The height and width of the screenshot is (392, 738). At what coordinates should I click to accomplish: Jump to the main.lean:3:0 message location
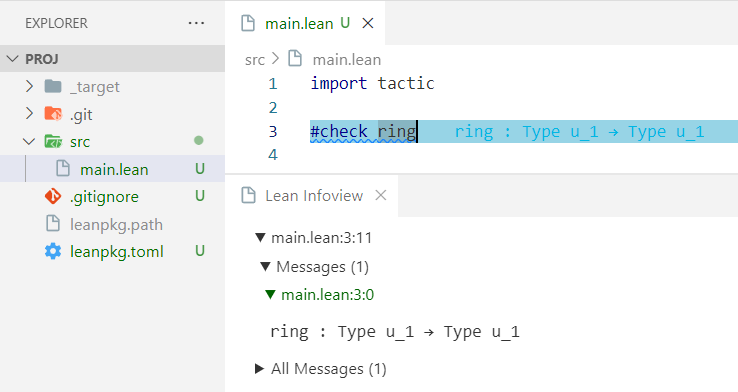[x=328, y=295]
